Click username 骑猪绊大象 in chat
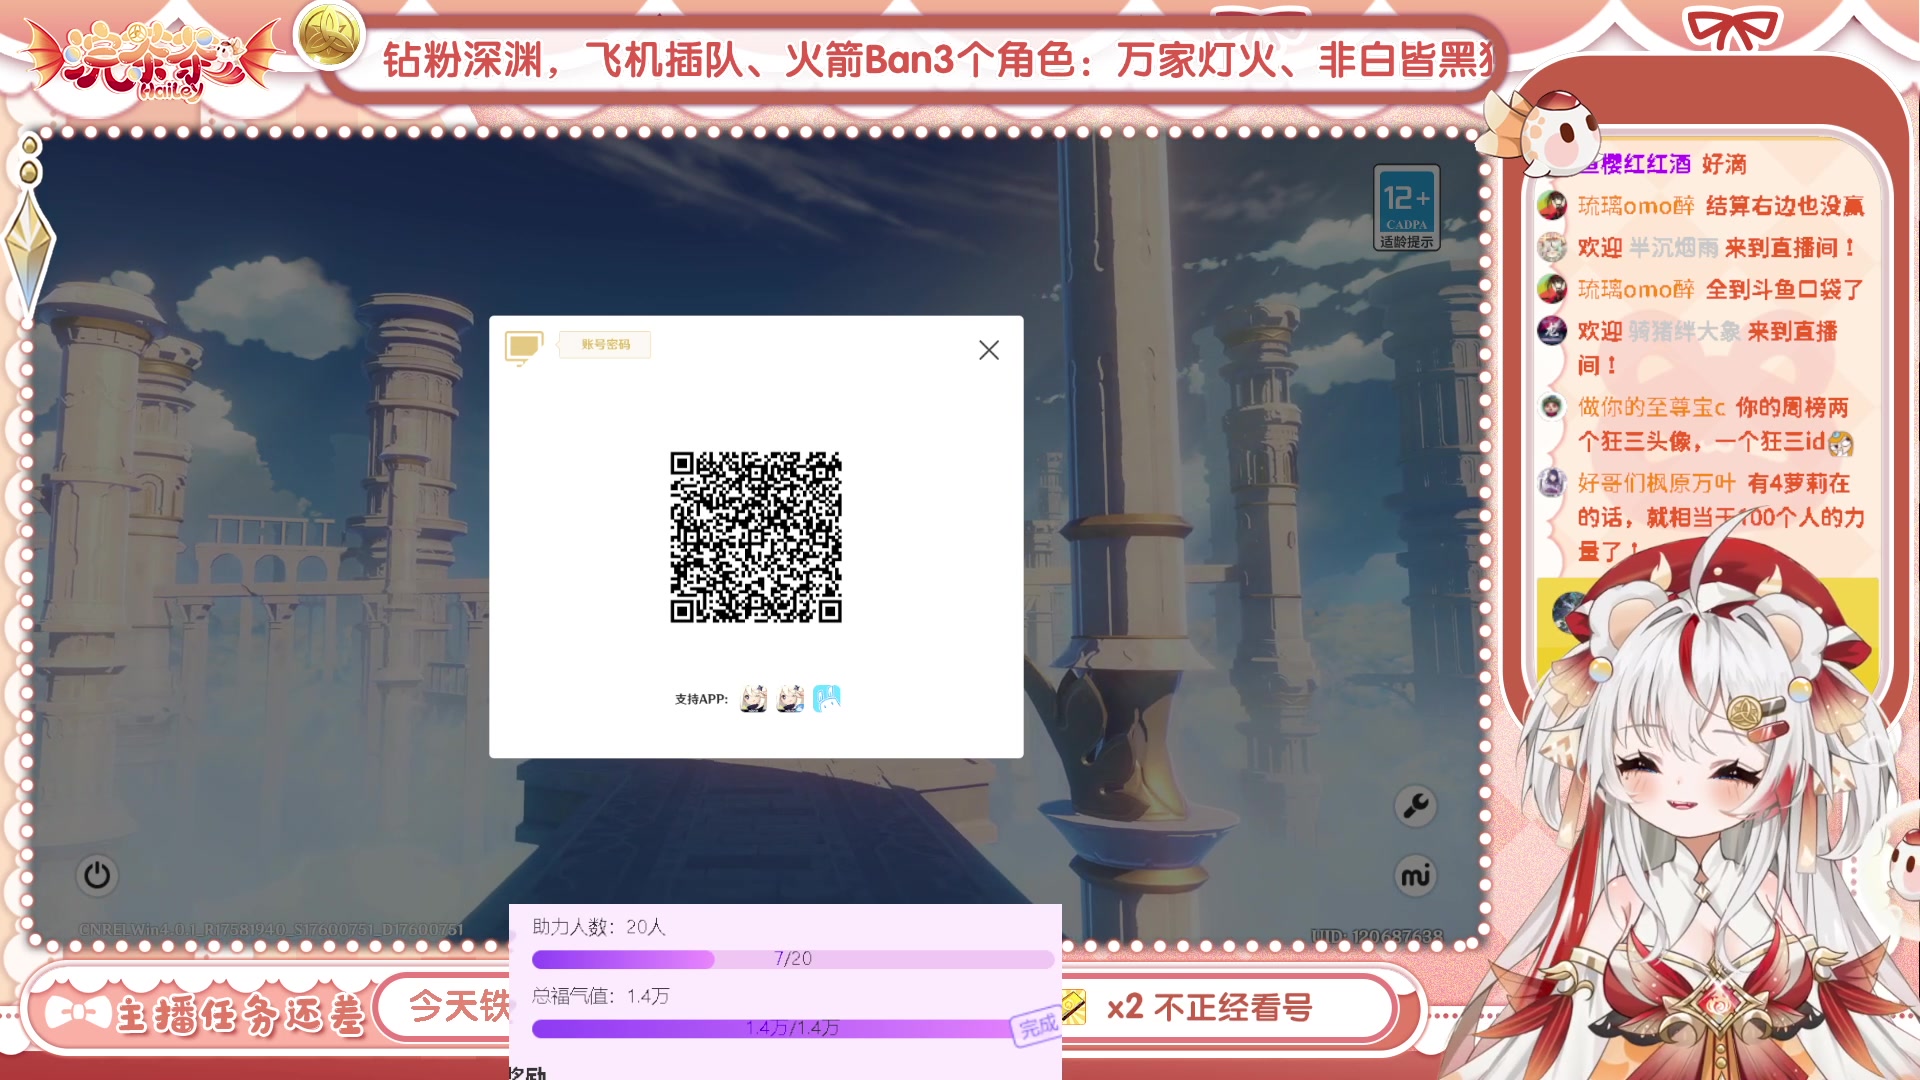The image size is (1920, 1080). (1684, 331)
